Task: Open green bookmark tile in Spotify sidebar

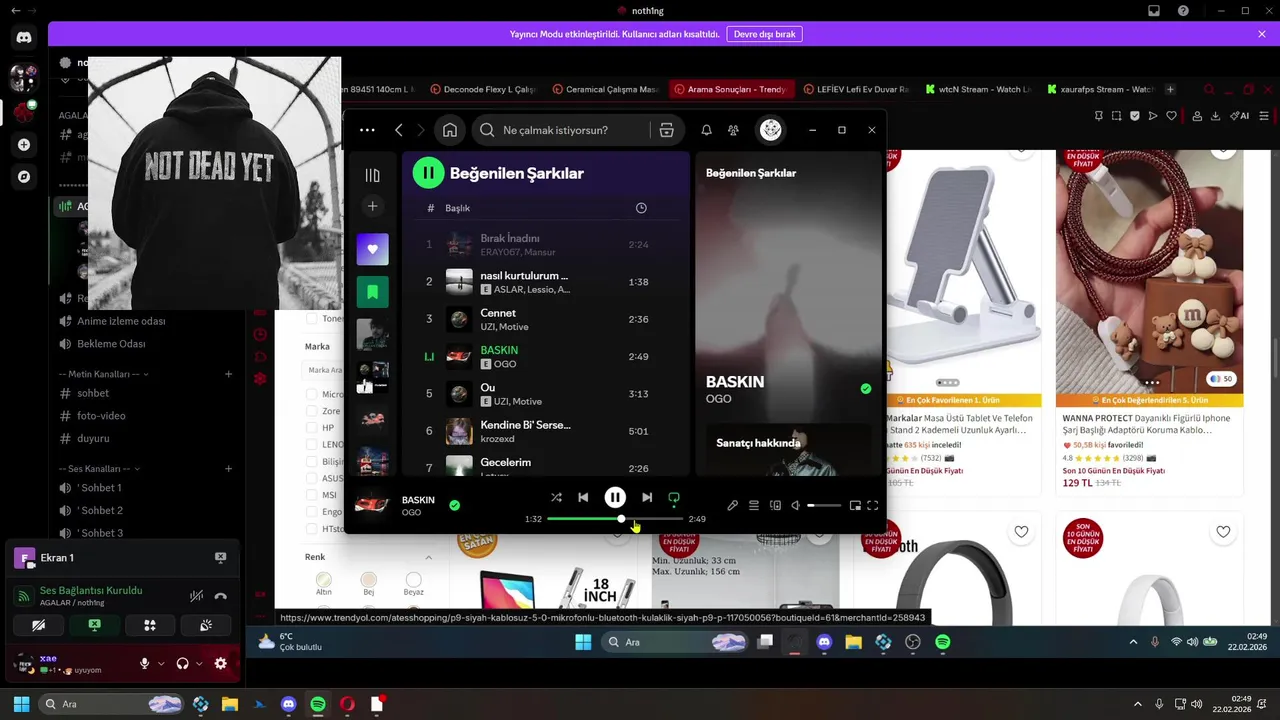Action: [x=372, y=292]
